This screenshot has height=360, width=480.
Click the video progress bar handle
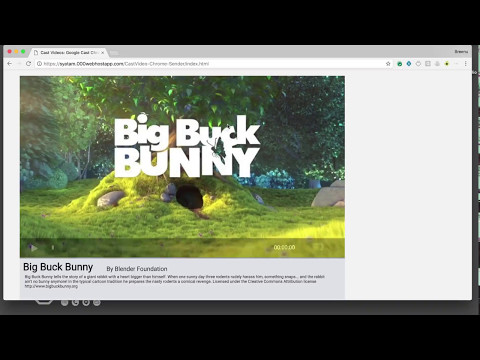(53, 247)
